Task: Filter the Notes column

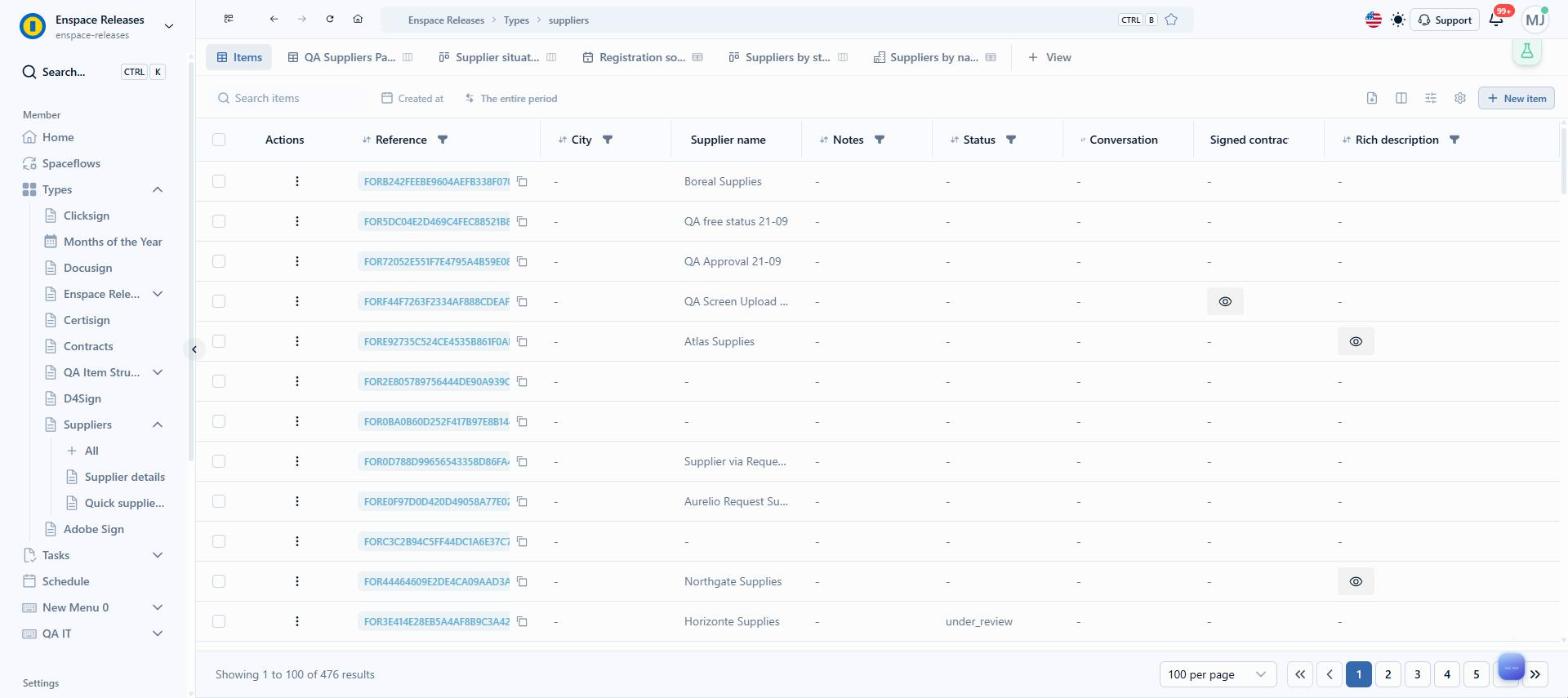Action: coord(879,140)
